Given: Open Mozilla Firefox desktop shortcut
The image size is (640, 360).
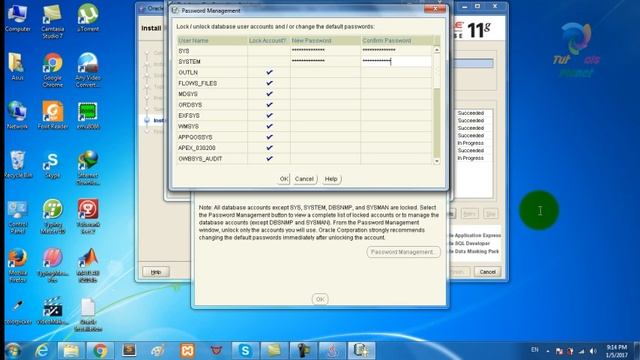Looking at the screenshot, I should tap(18, 265).
